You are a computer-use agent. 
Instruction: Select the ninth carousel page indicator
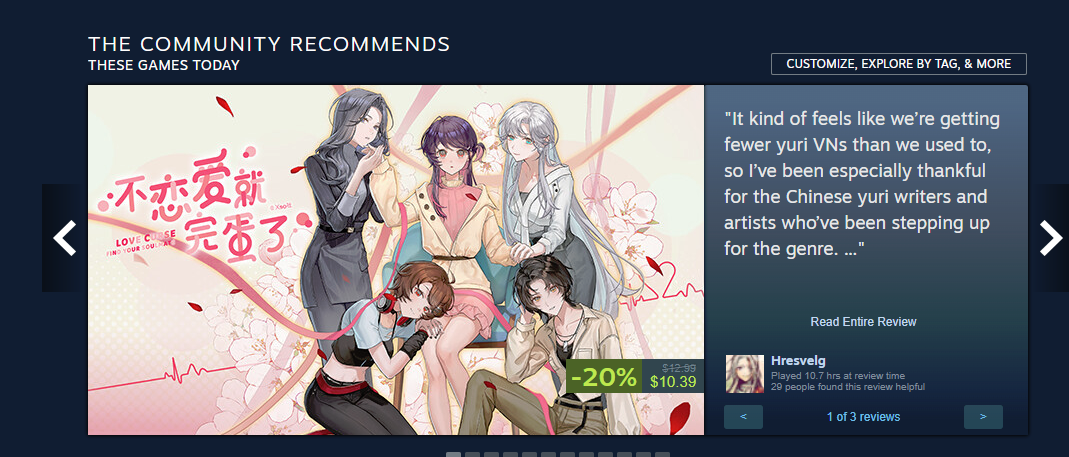pyautogui.click(x=605, y=454)
